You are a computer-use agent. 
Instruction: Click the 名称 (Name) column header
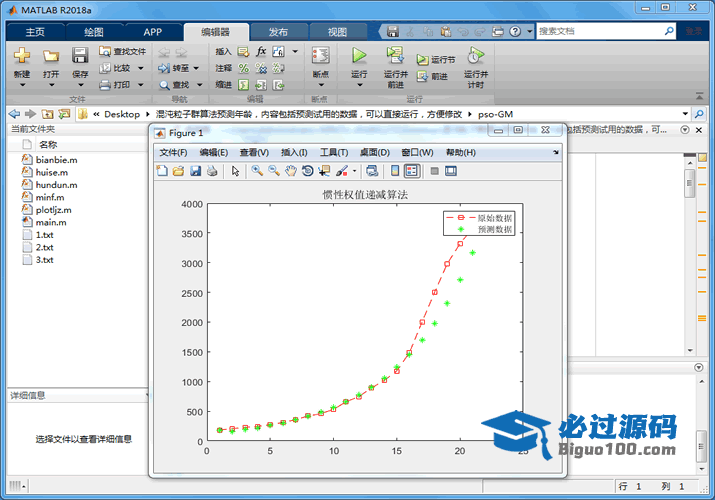(x=48, y=144)
